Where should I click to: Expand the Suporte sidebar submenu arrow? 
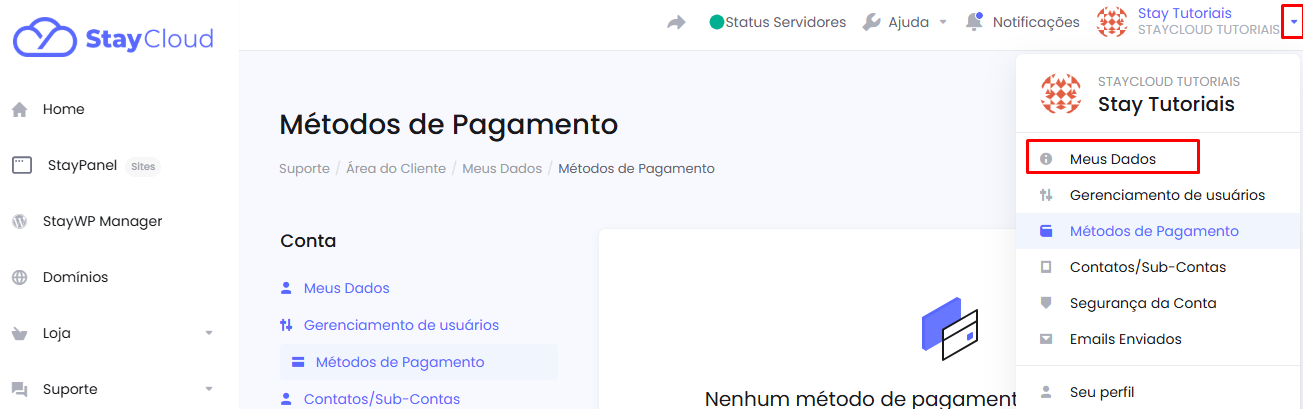(x=208, y=389)
